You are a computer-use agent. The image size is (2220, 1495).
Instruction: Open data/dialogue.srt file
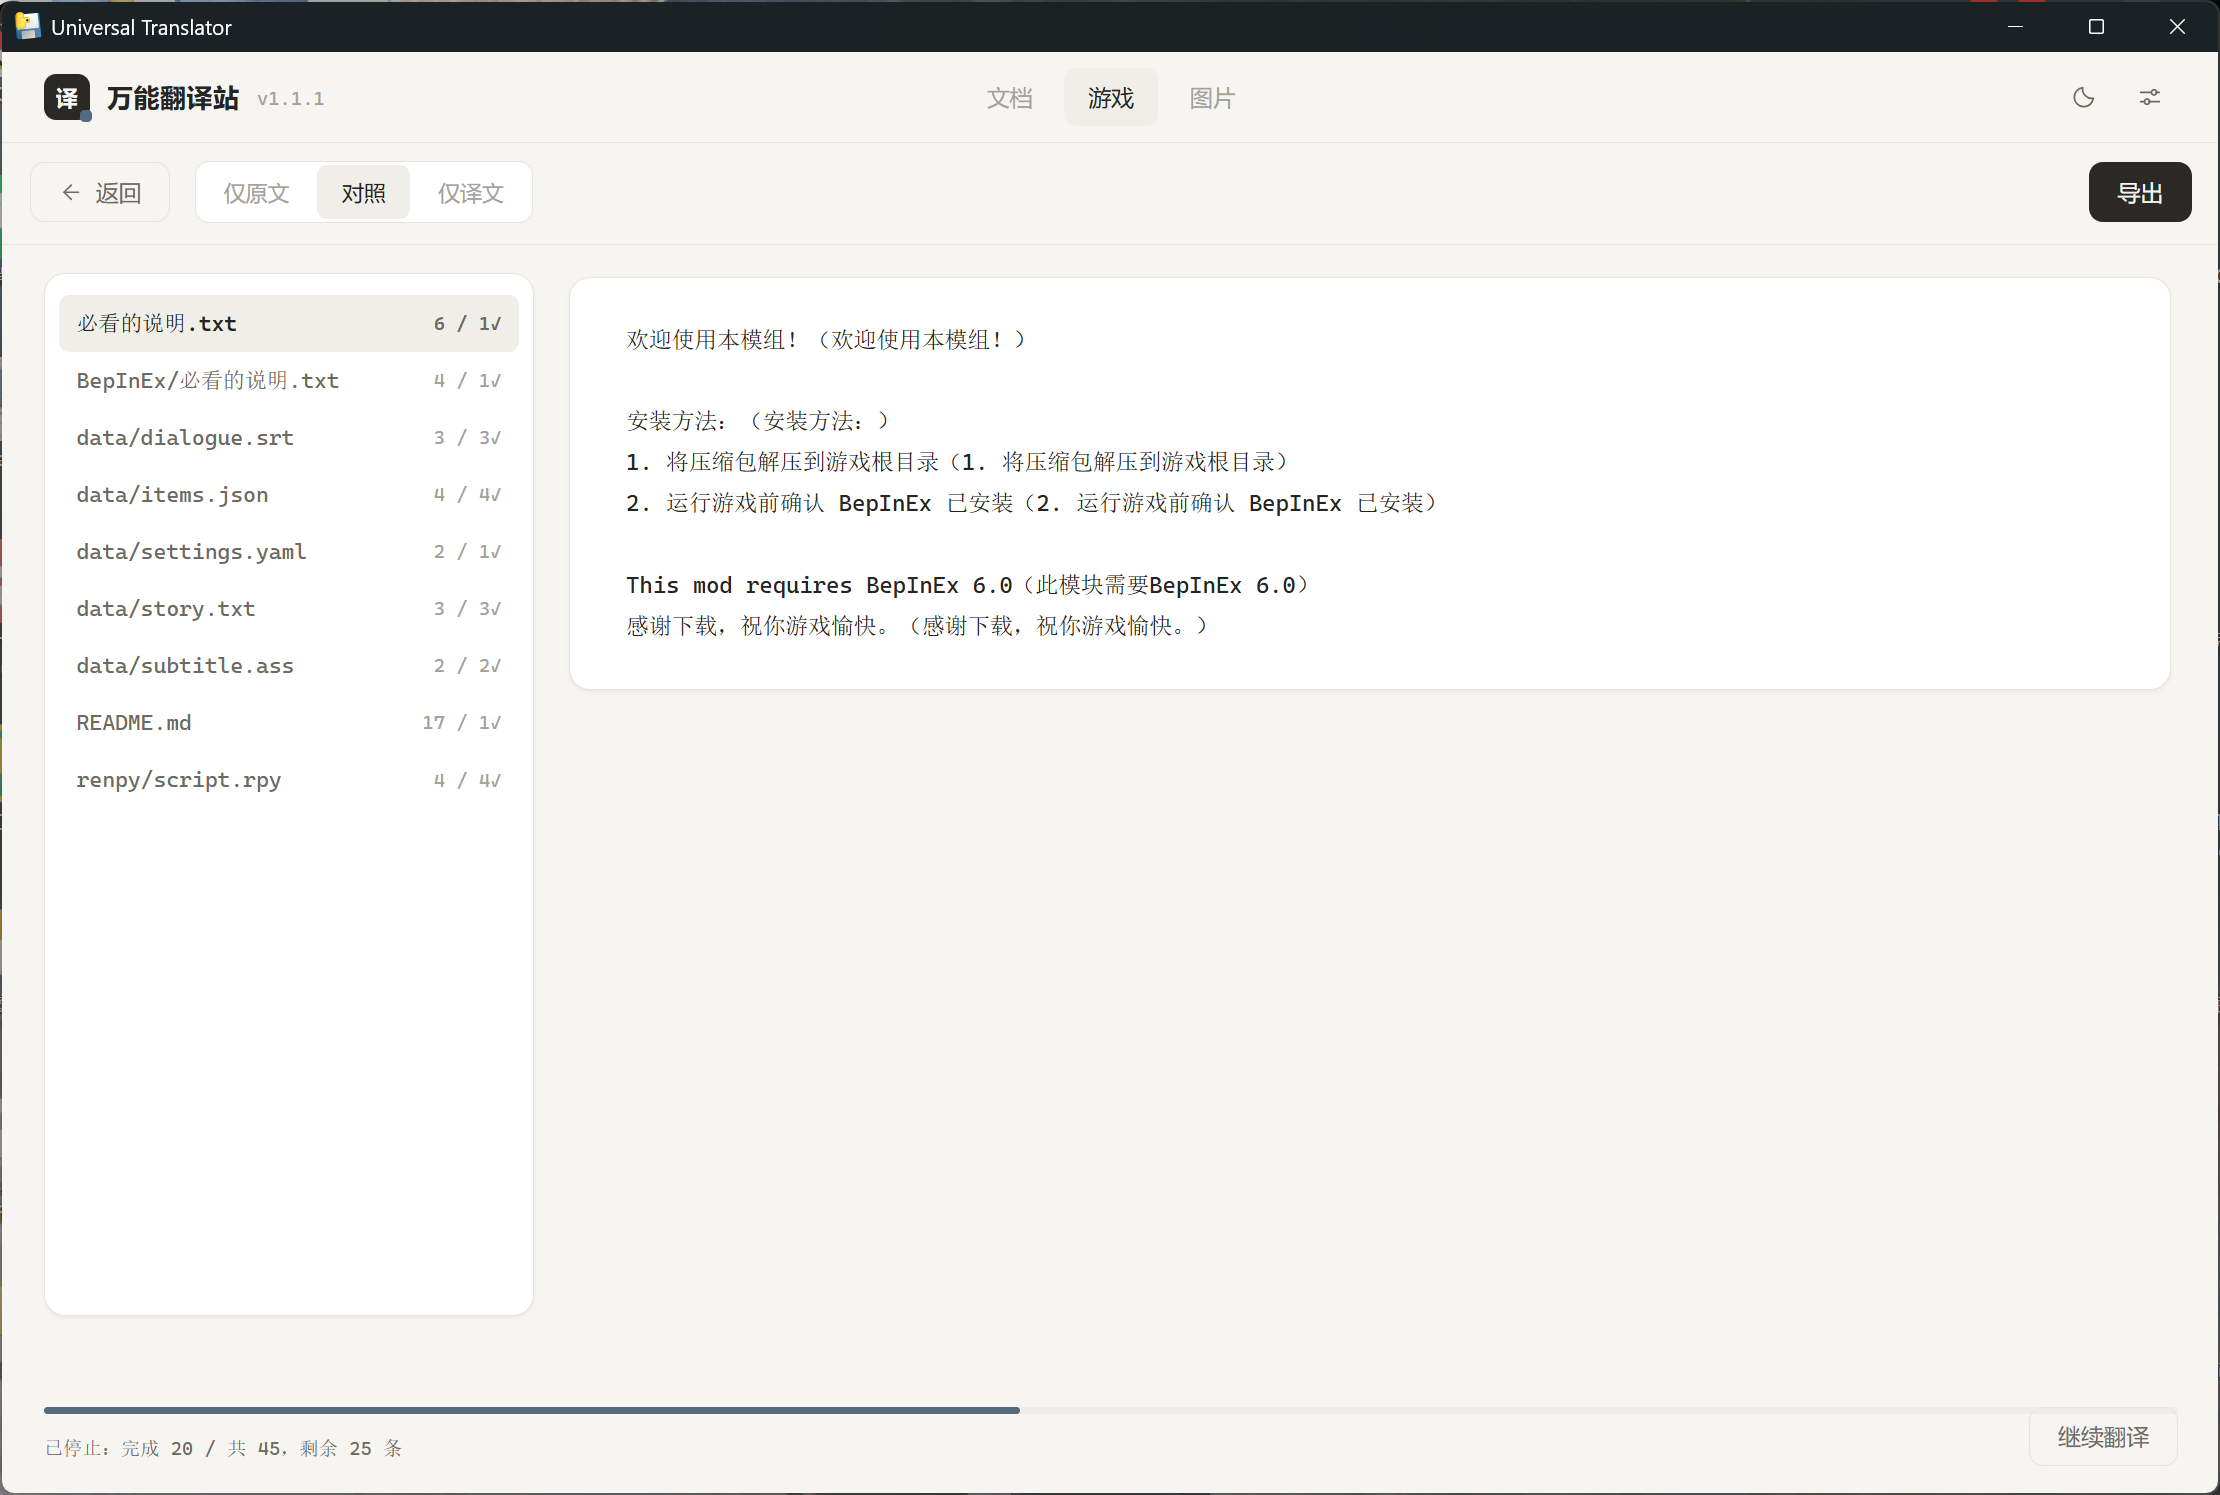pos(289,437)
